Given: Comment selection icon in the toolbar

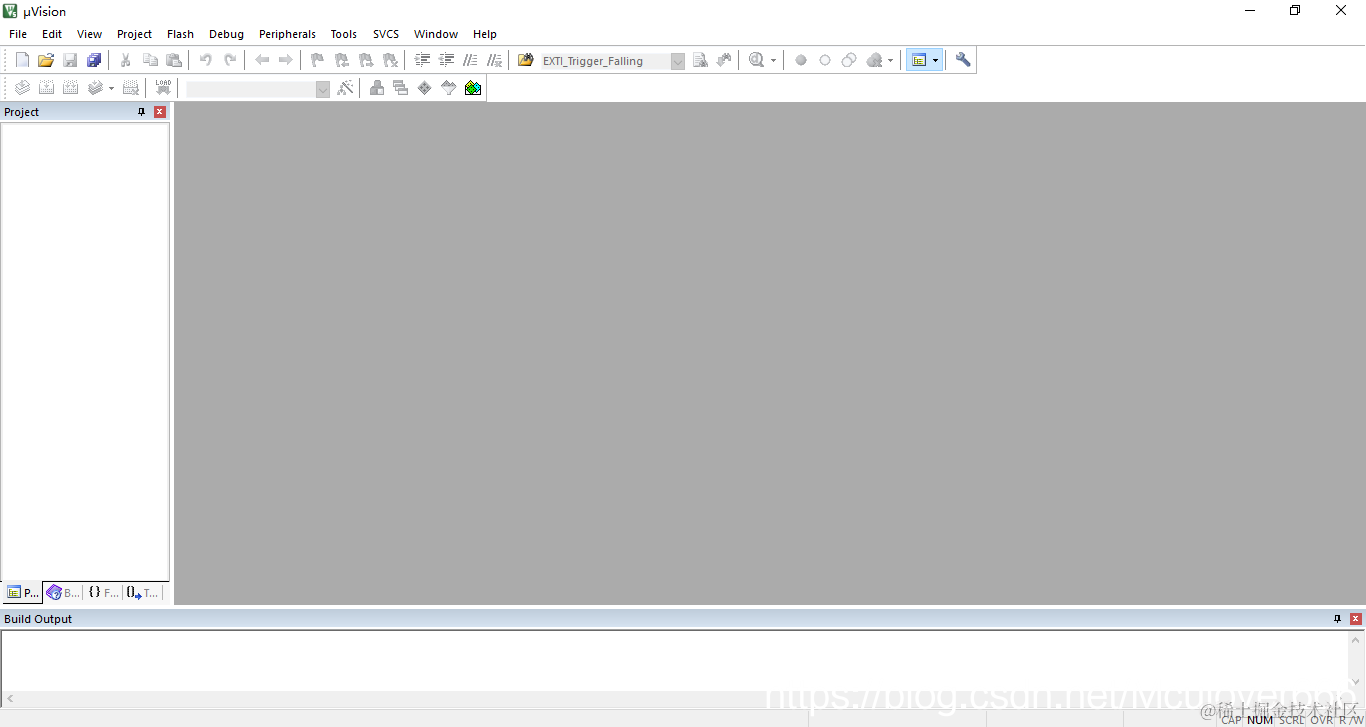Looking at the screenshot, I should click(470, 60).
